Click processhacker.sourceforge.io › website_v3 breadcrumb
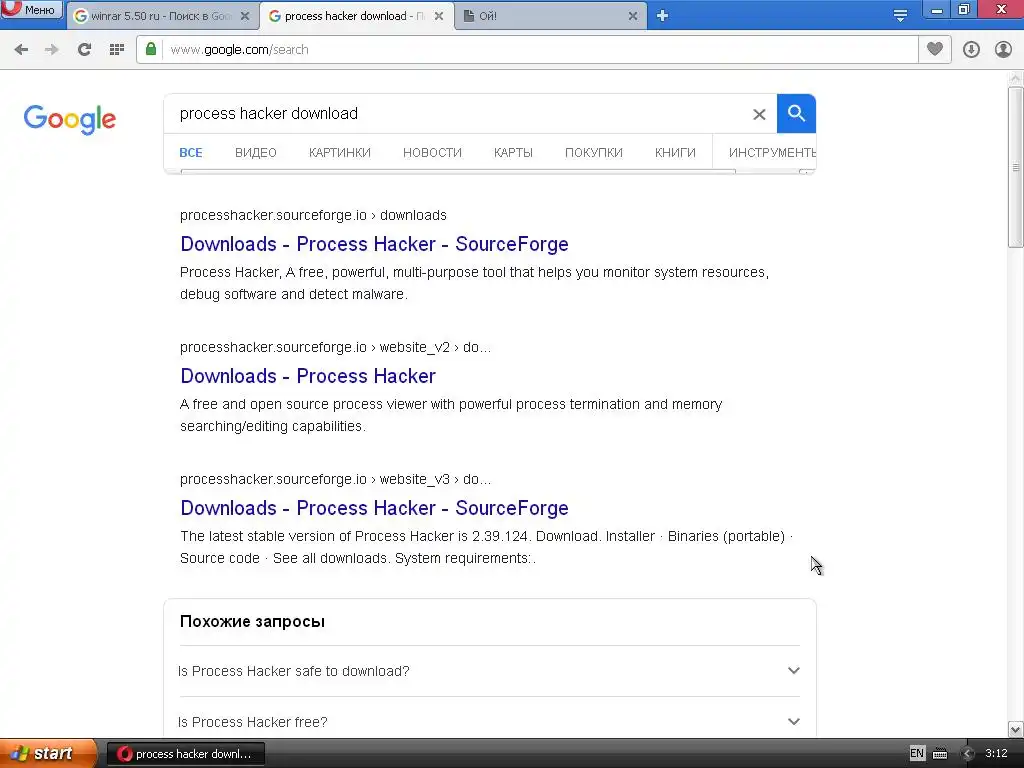1024x768 pixels. pos(335,479)
